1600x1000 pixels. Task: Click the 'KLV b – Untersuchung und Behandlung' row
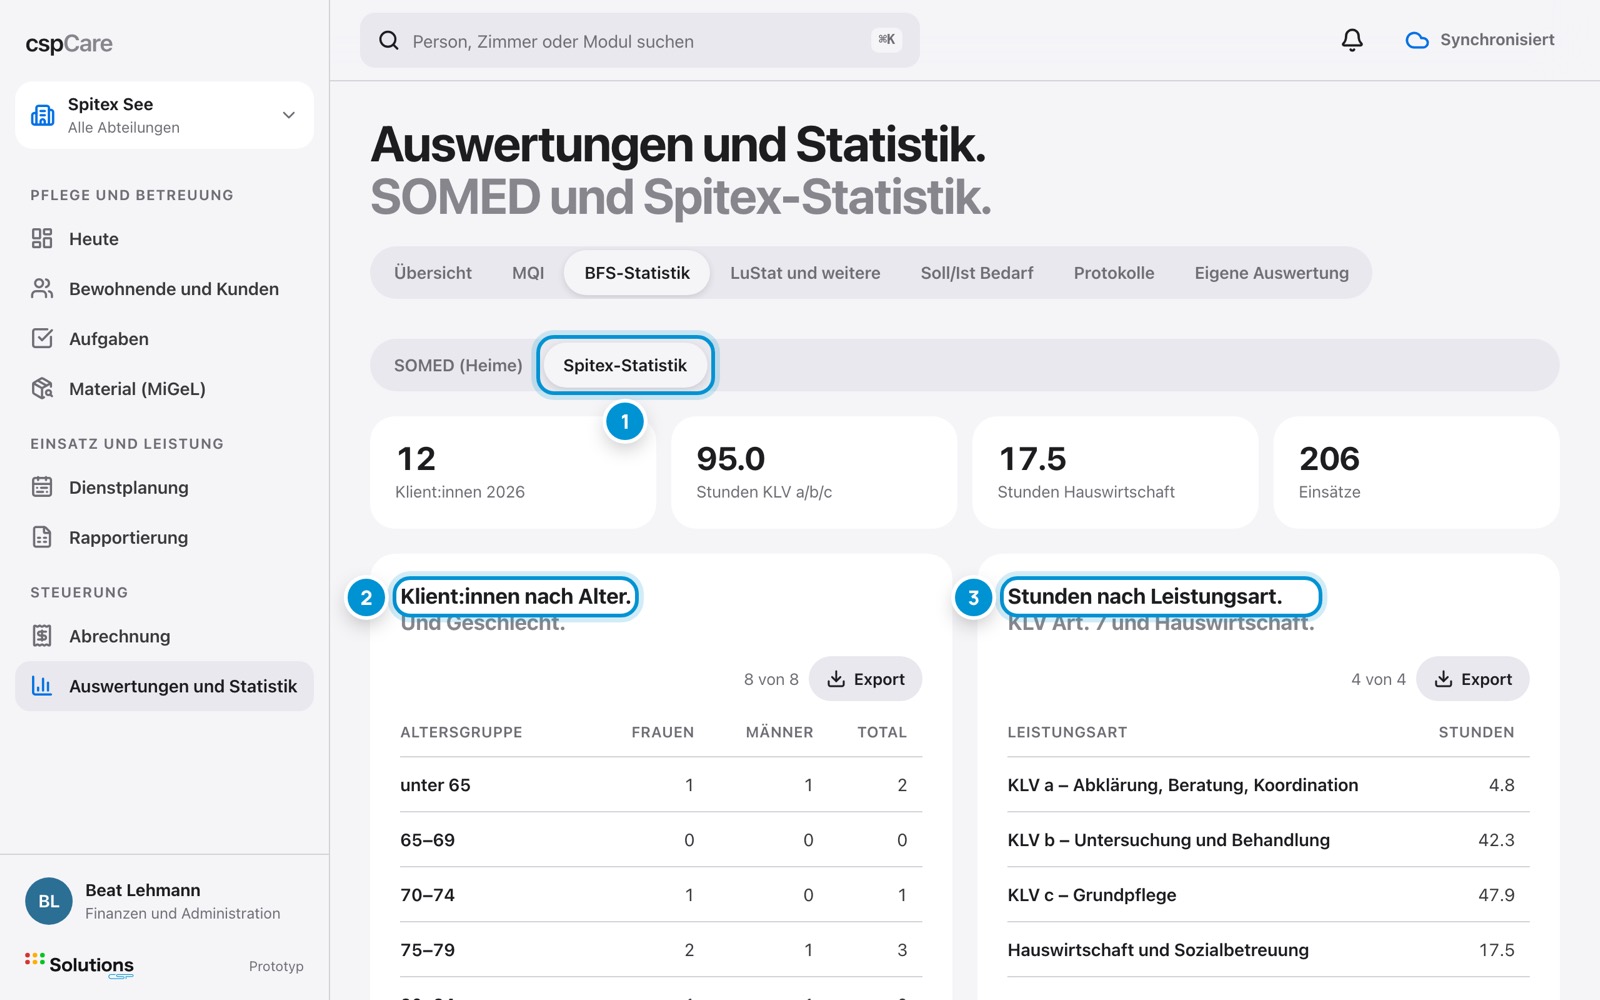[x=1268, y=840]
